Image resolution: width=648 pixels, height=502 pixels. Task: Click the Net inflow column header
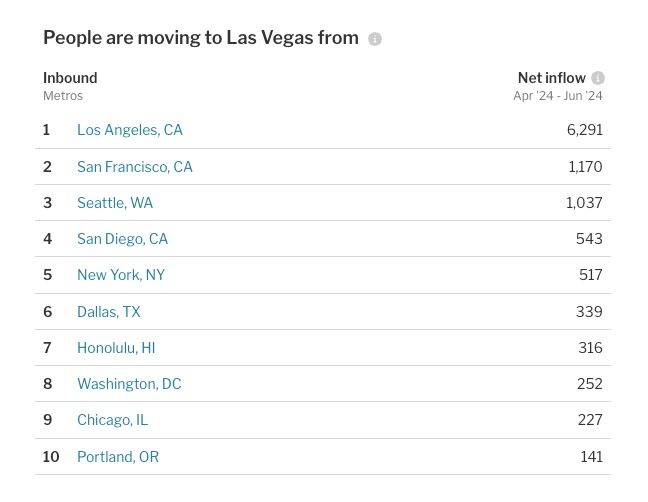pyautogui.click(x=551, y=78)
